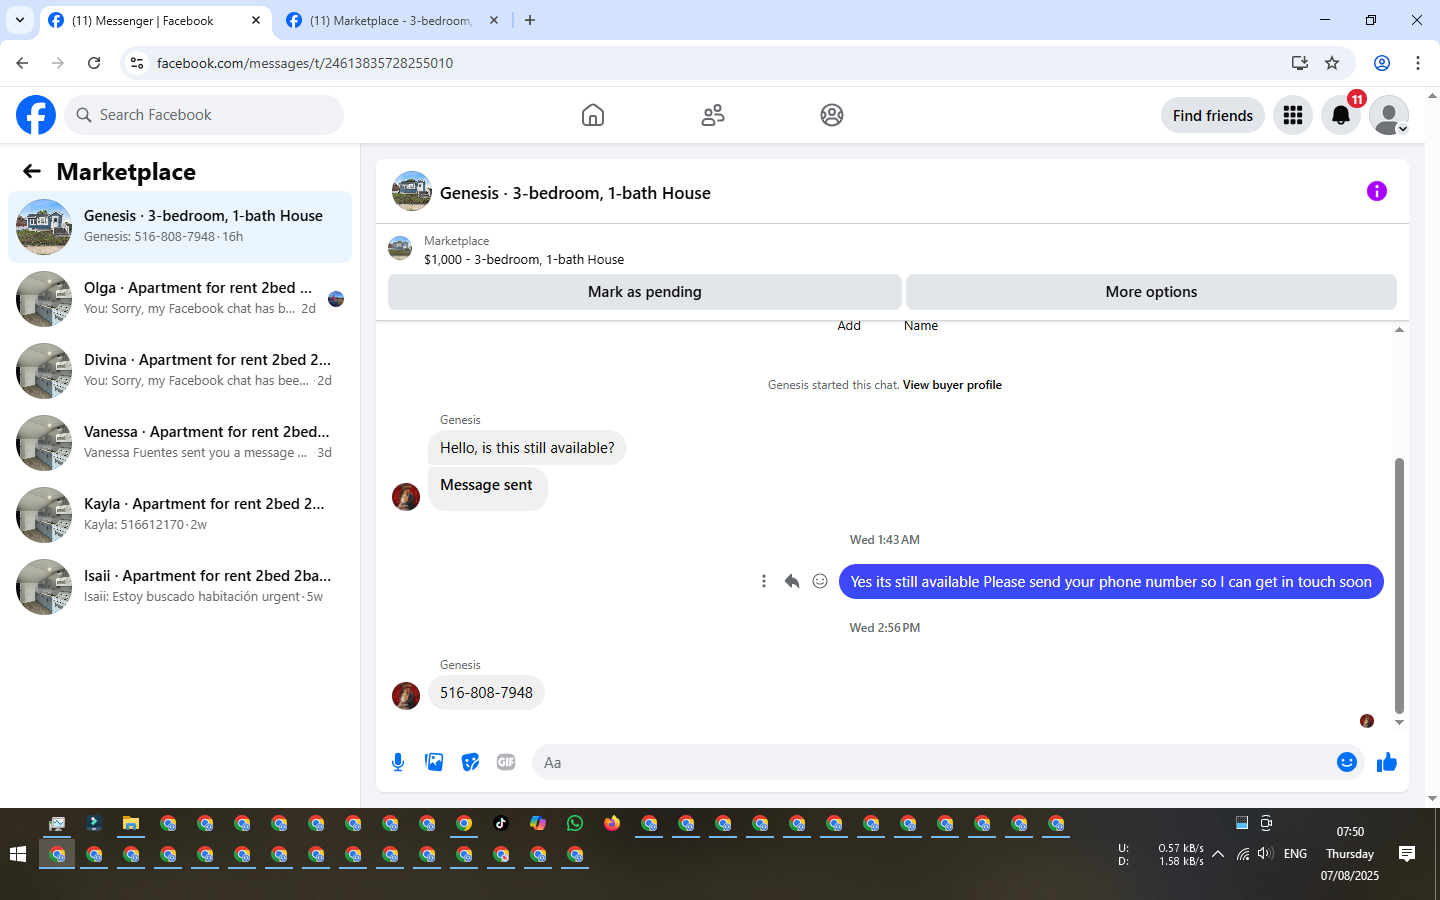Open the account menu from profile avatar
The width and height of the screenshot is (1440, 900).
coord(1389,115)
